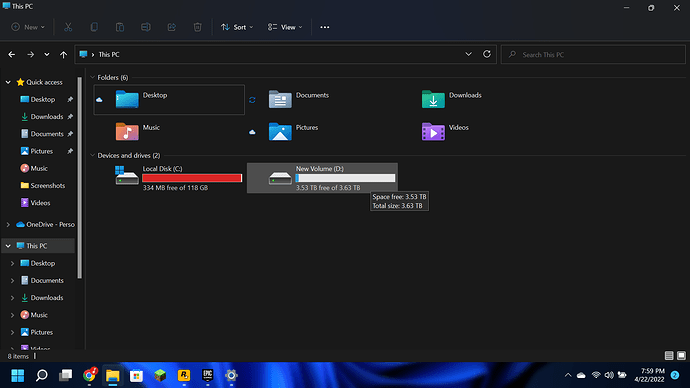
Task: Open the See more ellipsis menu
Action: [325, 27]
